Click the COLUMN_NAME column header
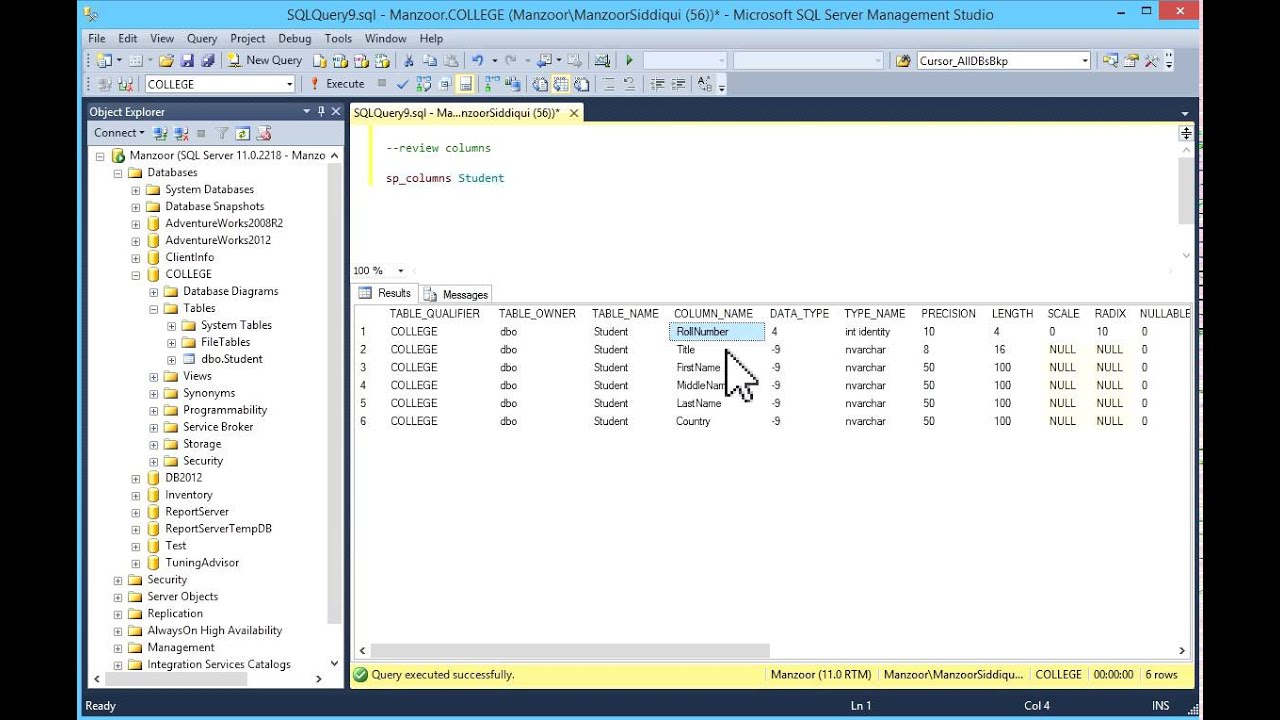 coord(714,313)
